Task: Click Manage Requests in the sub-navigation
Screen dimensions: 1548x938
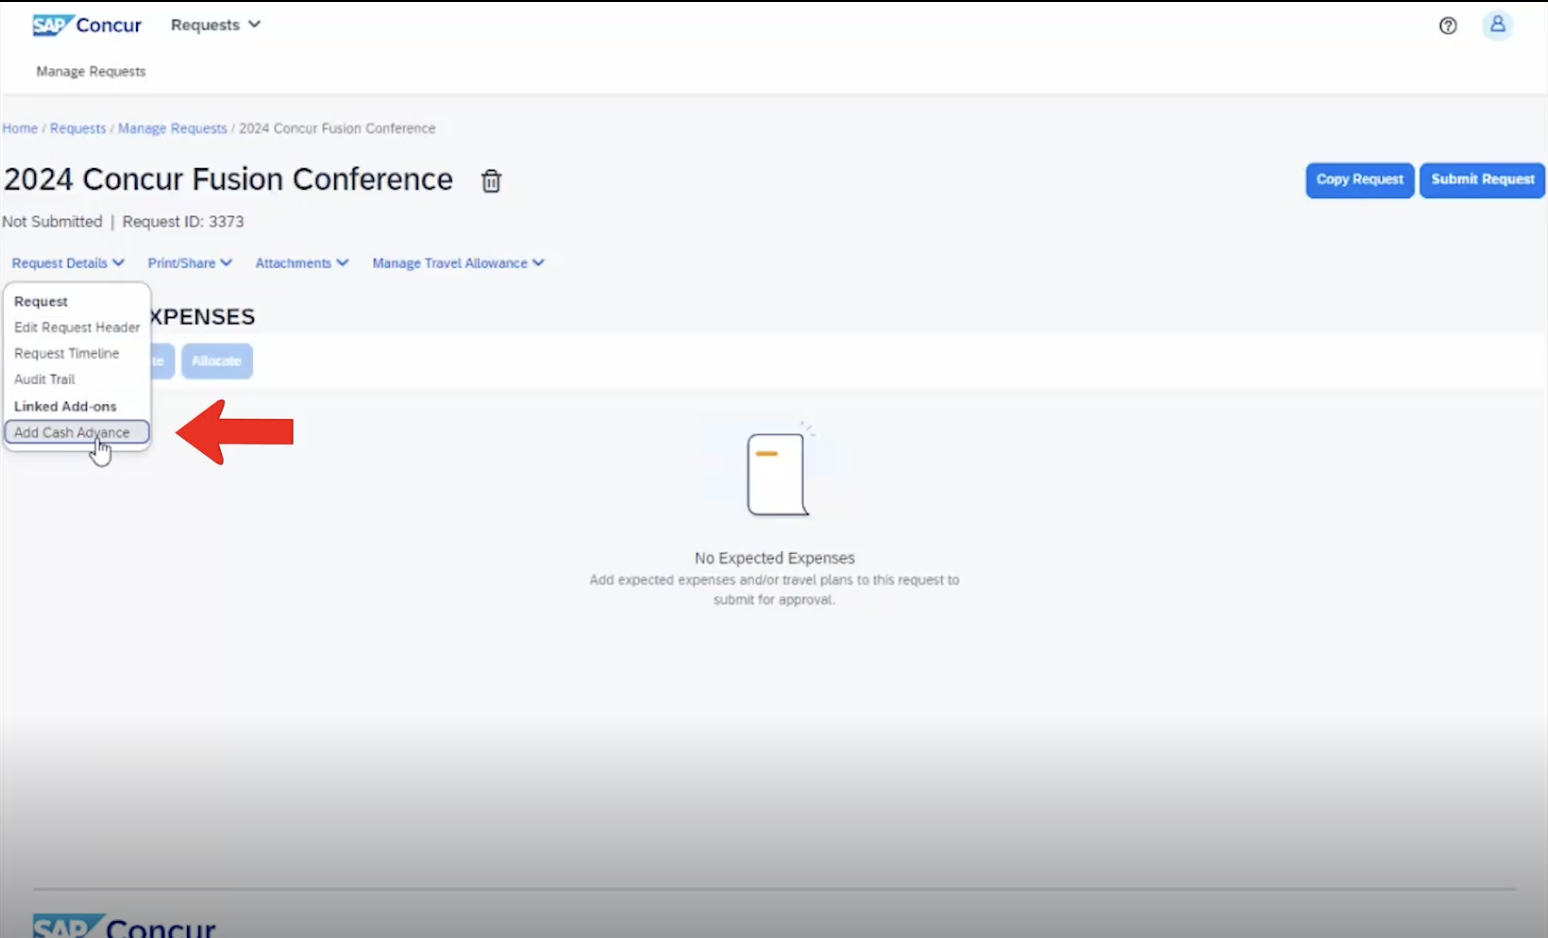Action: [x=91, y=72]
